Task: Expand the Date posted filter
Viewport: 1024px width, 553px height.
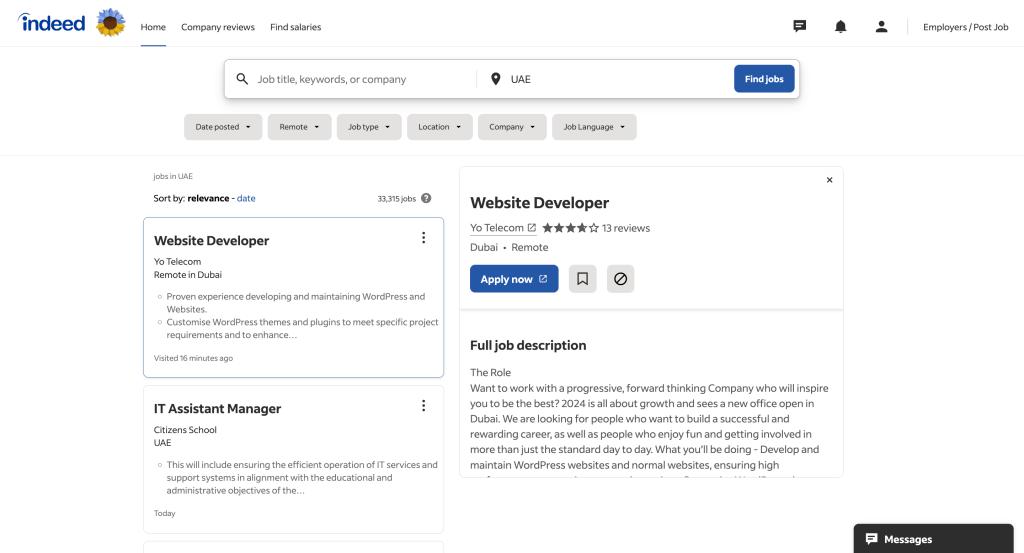Action: pyautogui.click(x=223, y=127)
